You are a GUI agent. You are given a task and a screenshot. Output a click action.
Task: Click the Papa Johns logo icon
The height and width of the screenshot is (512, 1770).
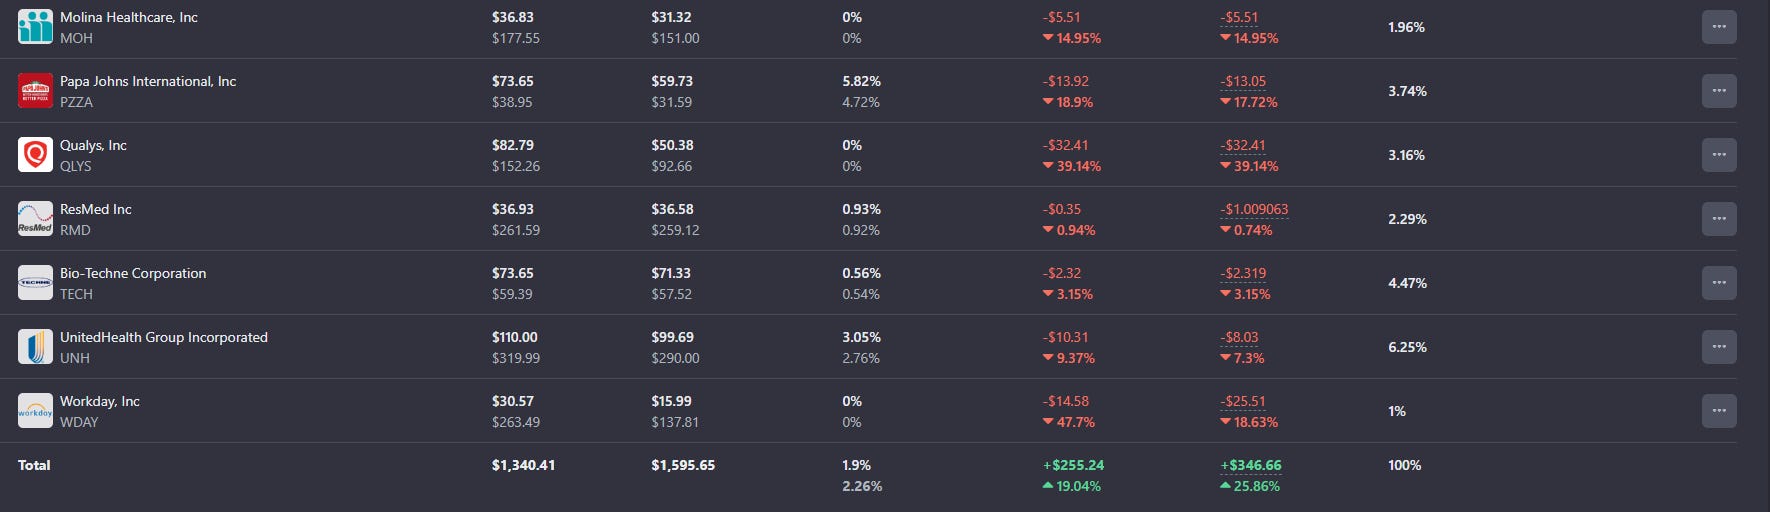(35, 91)
